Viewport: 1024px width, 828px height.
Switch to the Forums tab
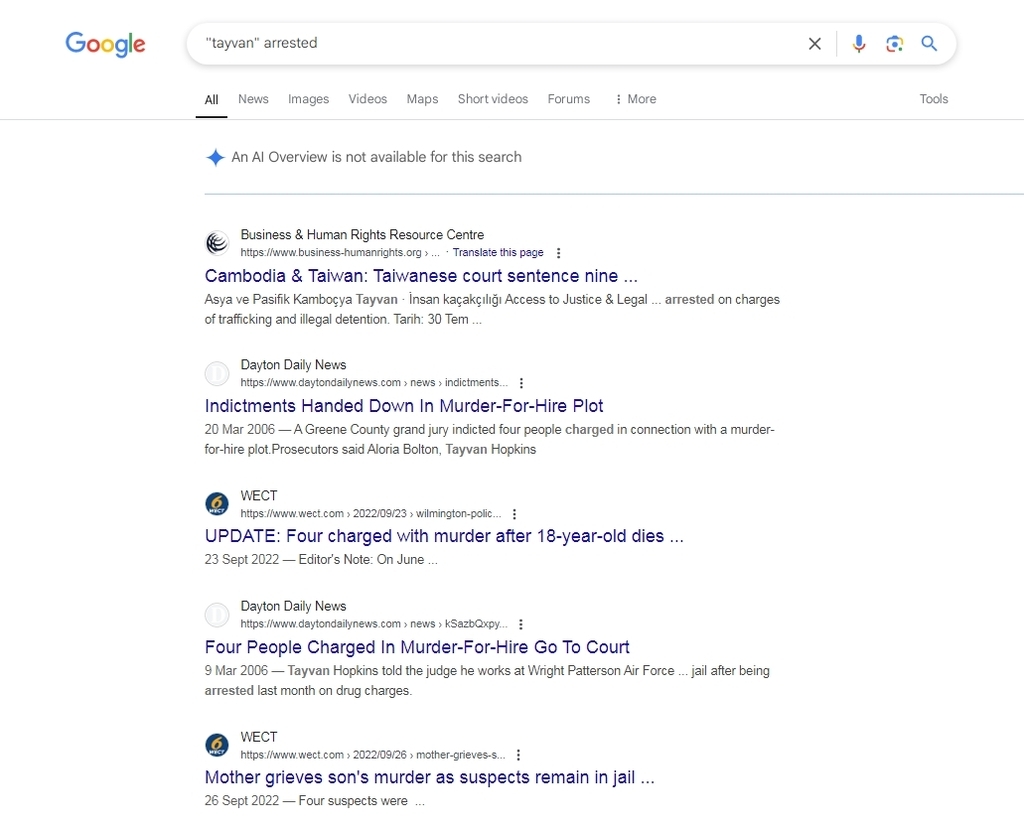[x=568, y=99]
